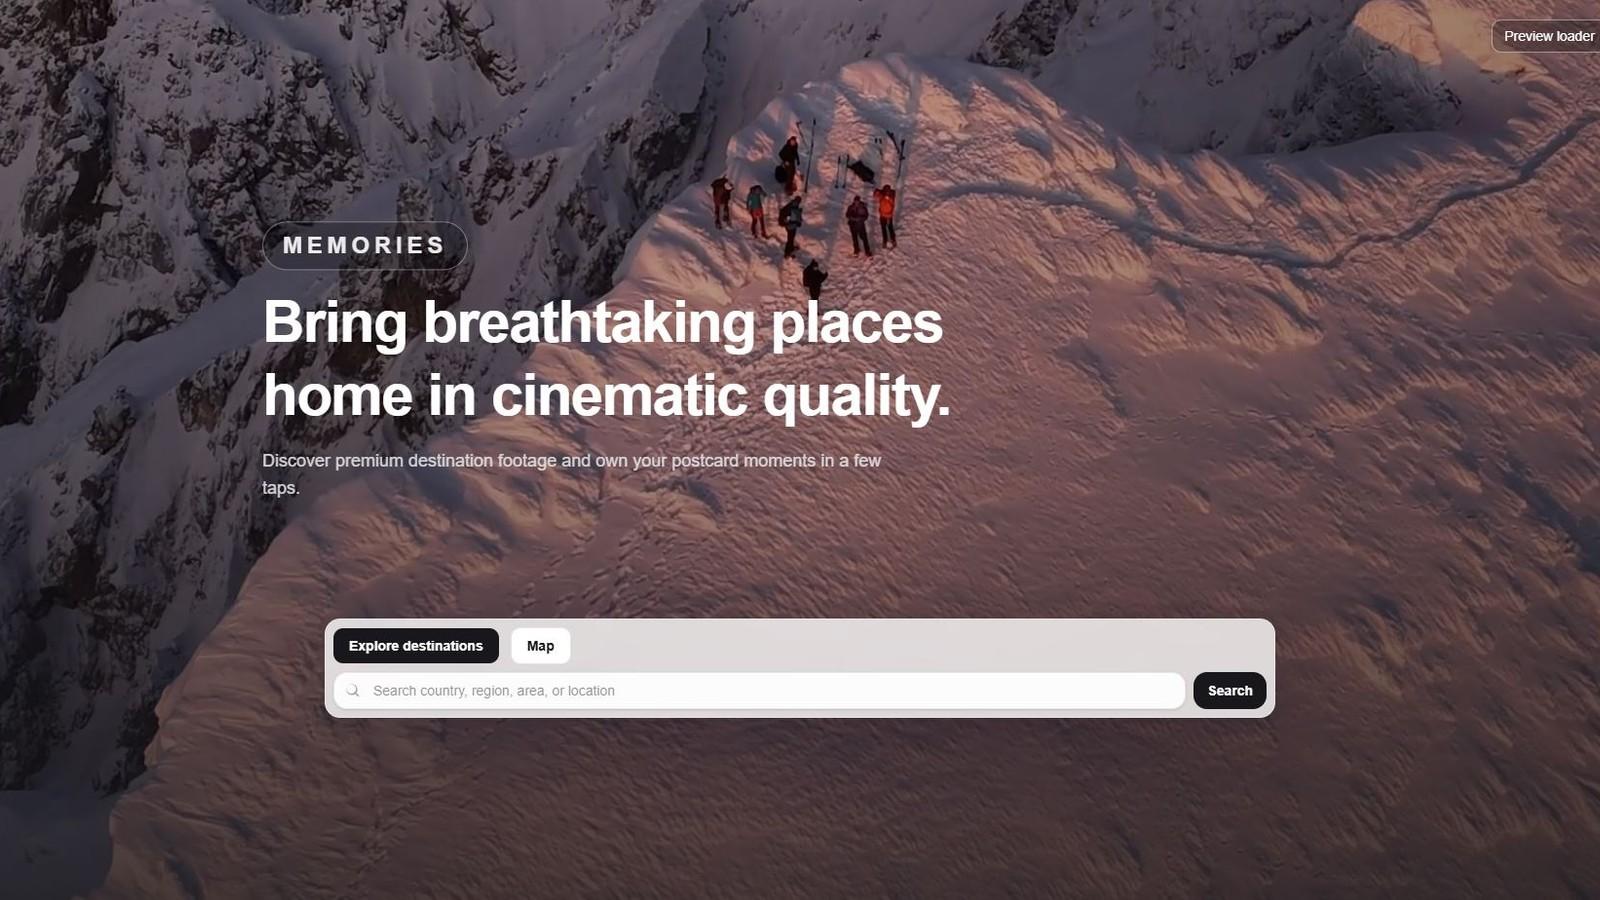Click the word "breathtaking" in the headline
Screen dimensions: 1600x900
[589, 323]
